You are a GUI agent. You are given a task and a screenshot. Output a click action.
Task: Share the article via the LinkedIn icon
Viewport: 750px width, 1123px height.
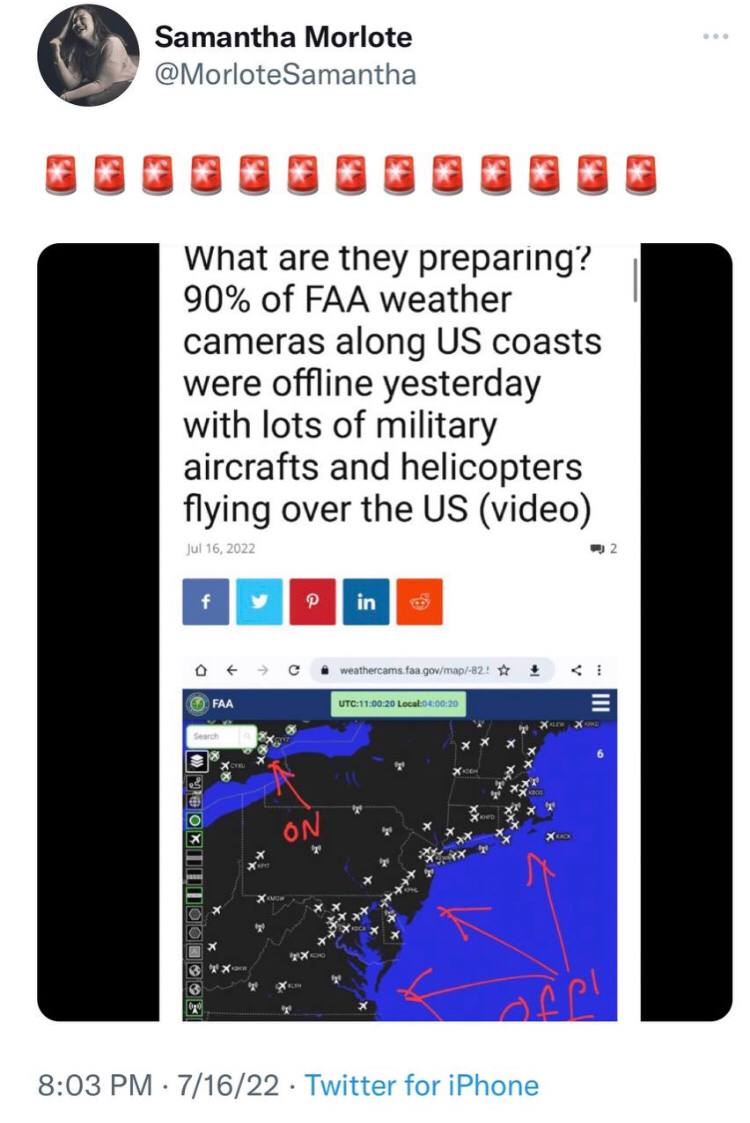point(366,602)
